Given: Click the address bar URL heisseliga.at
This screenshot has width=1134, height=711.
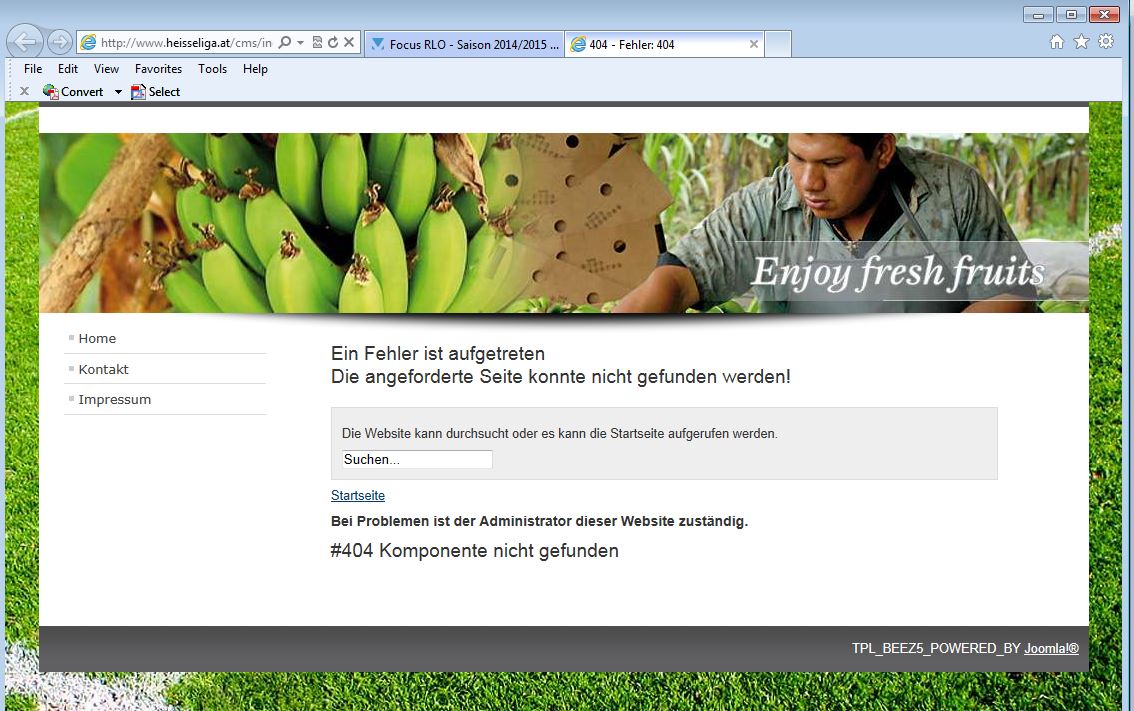Looking at the screenshot, I should tap(186, 43).
